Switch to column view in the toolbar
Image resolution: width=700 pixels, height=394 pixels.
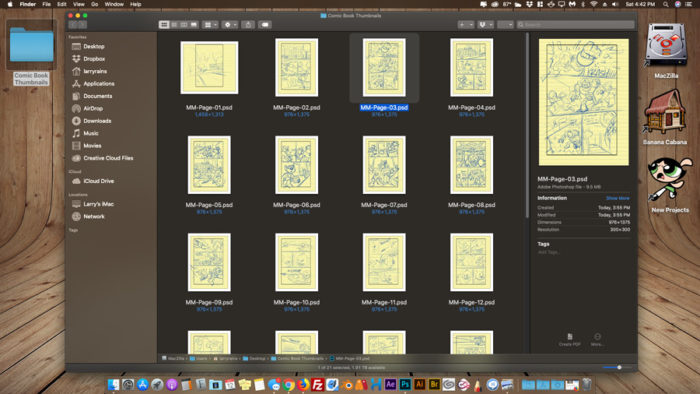point(184,25)
